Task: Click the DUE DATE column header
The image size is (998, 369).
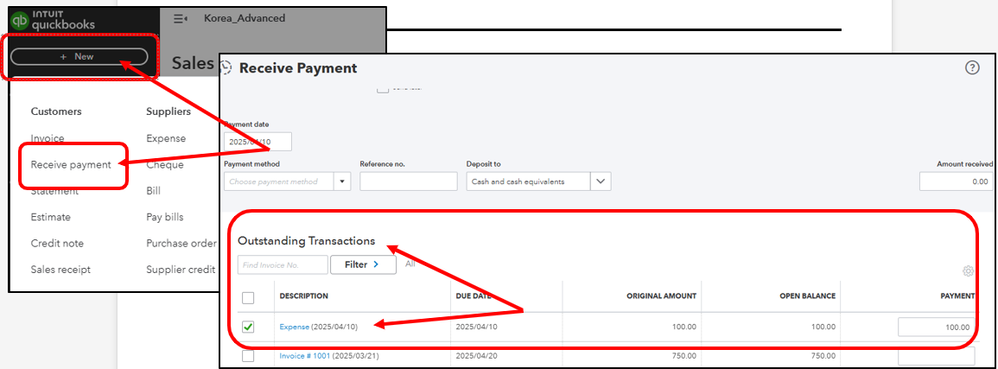Action: 474,296
